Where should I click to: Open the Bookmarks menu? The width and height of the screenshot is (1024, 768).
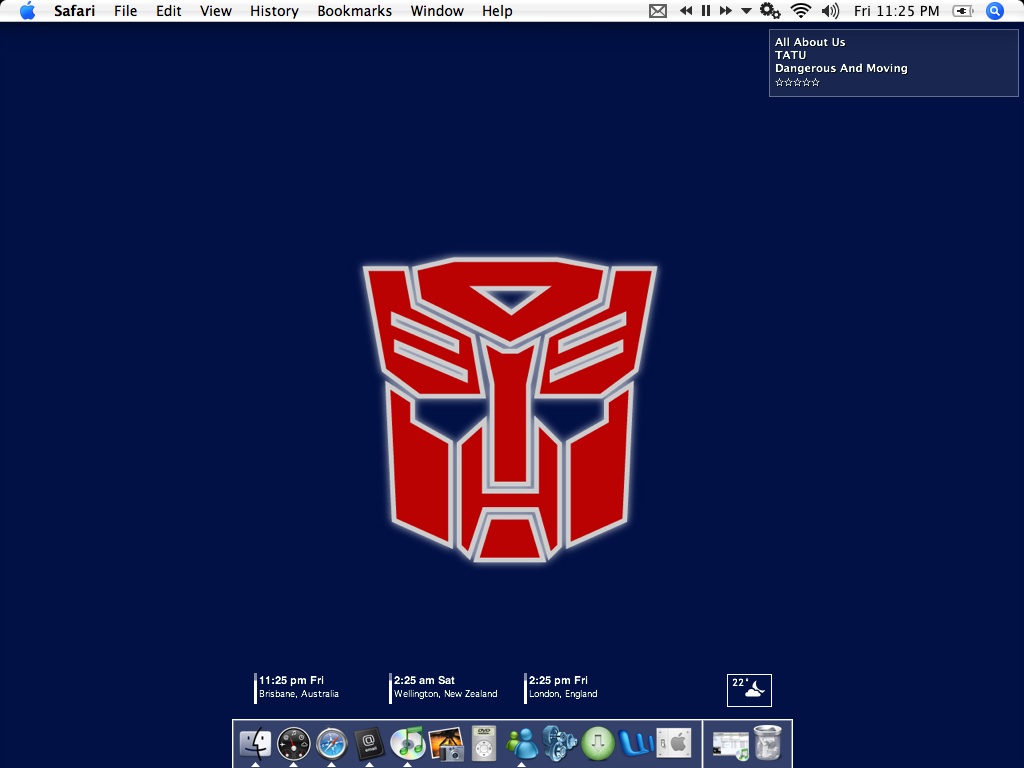[354, 11]
